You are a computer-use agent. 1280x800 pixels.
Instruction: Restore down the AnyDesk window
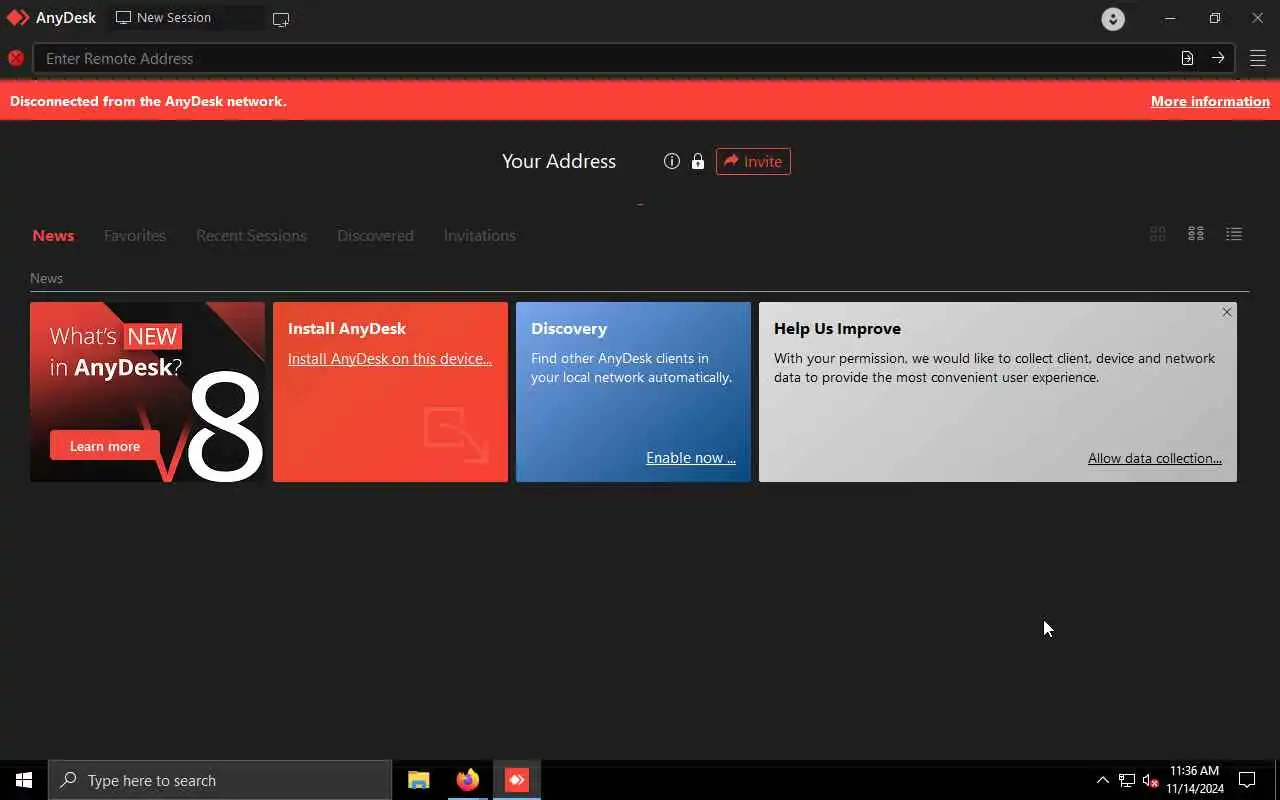(1214, 18)
